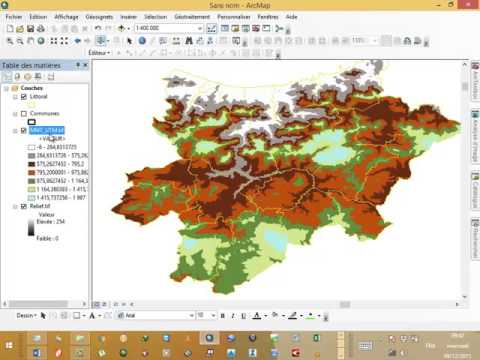Click the font color A button
Viewport: 480px width, 360px height.
pos(257,316)
